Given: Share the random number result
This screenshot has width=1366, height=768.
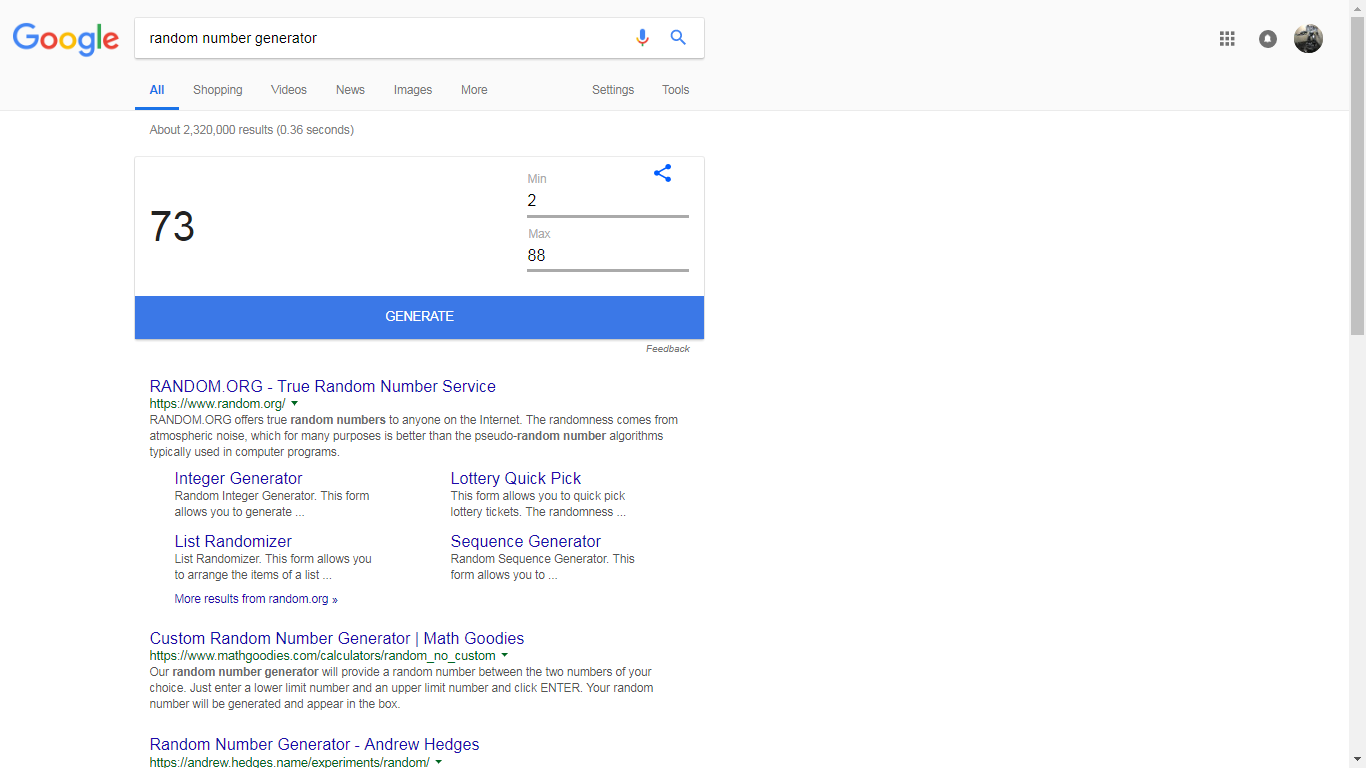Looking at the screenshot, I should [662, 173].
